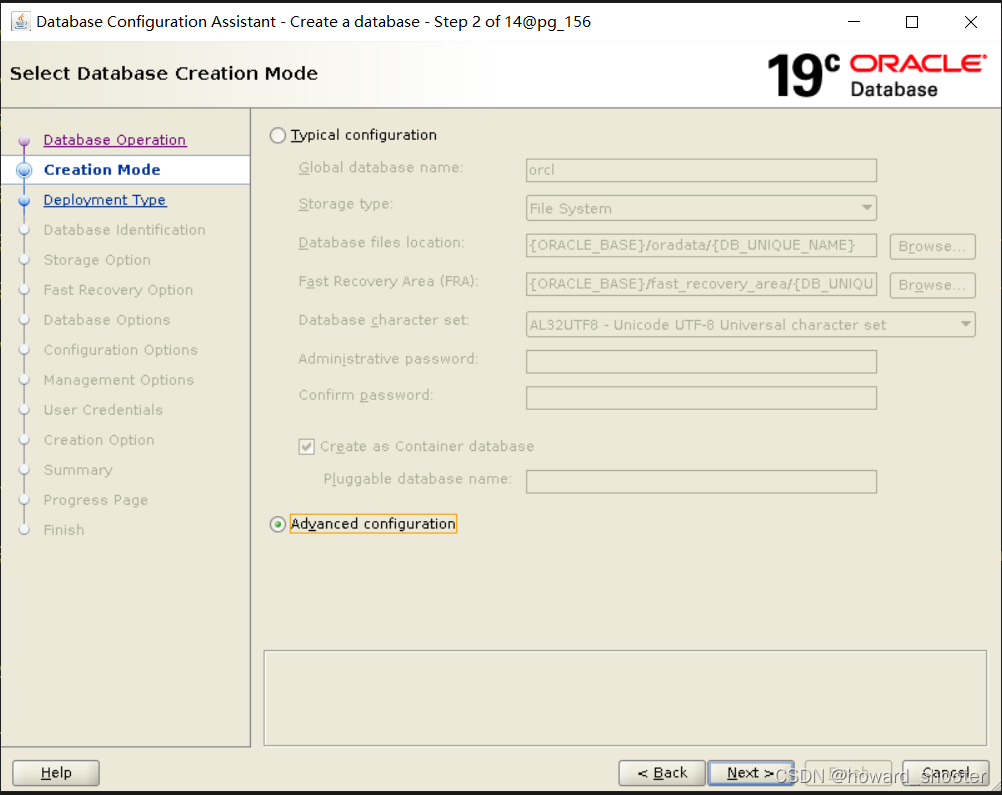Click the Database Identification step
The height and width of the screenshot is (795, 1002).
point(125,230)
